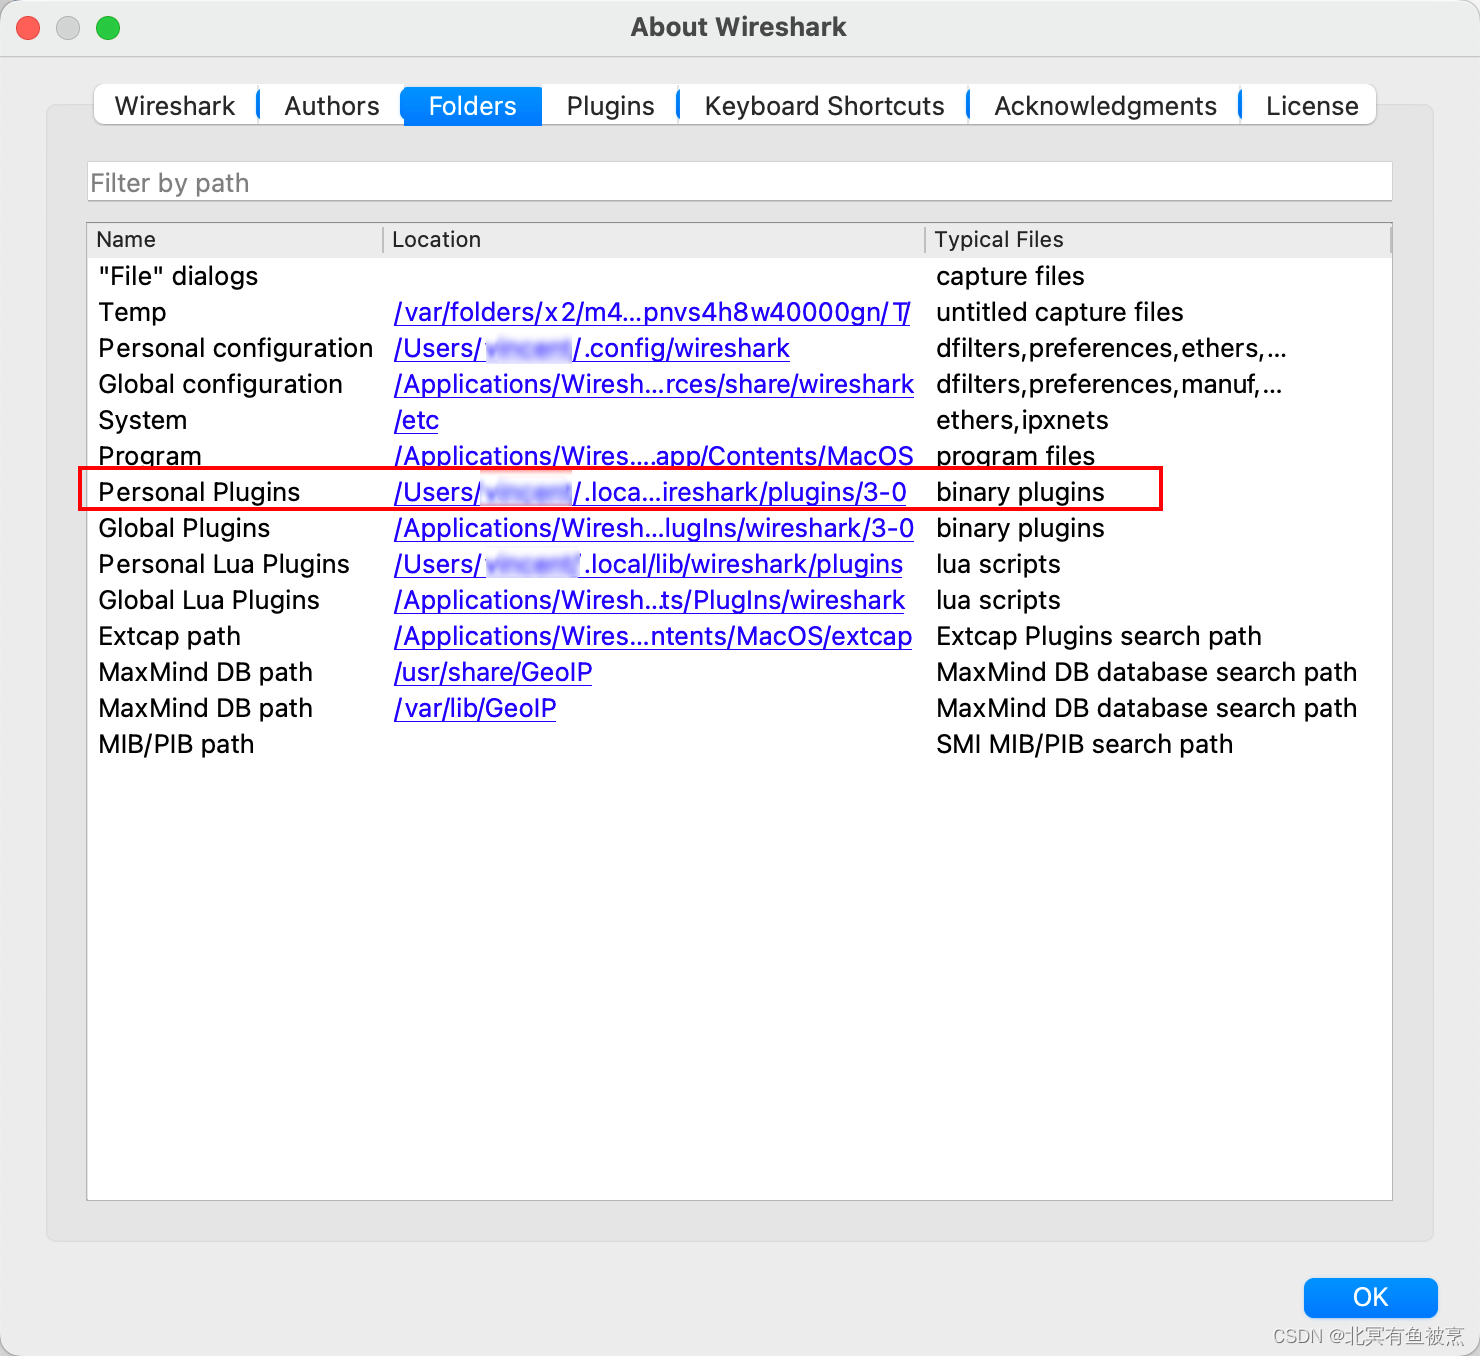
Task: Open Global Lua Plugins folder link
Action: click(649, 600)
